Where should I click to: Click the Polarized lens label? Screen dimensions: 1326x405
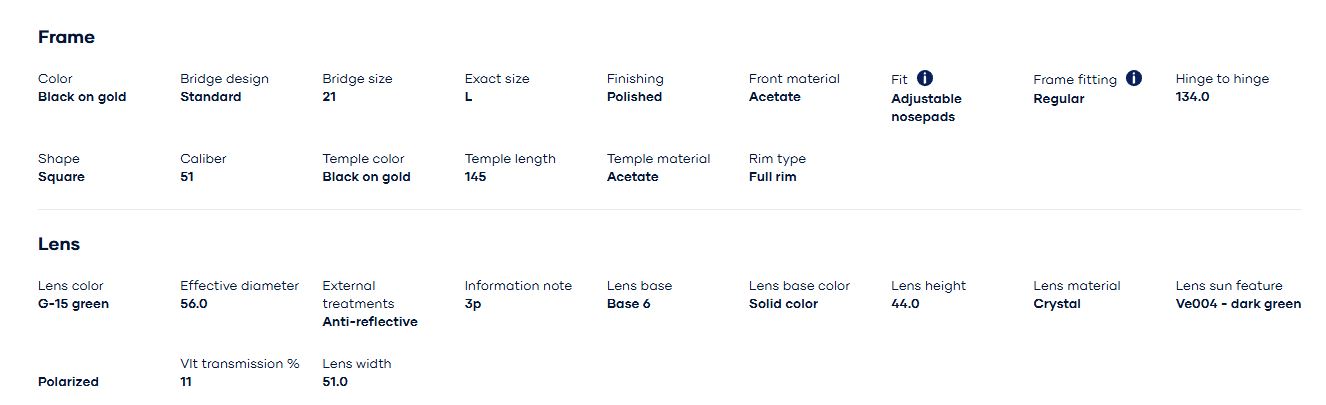(68, 382)
